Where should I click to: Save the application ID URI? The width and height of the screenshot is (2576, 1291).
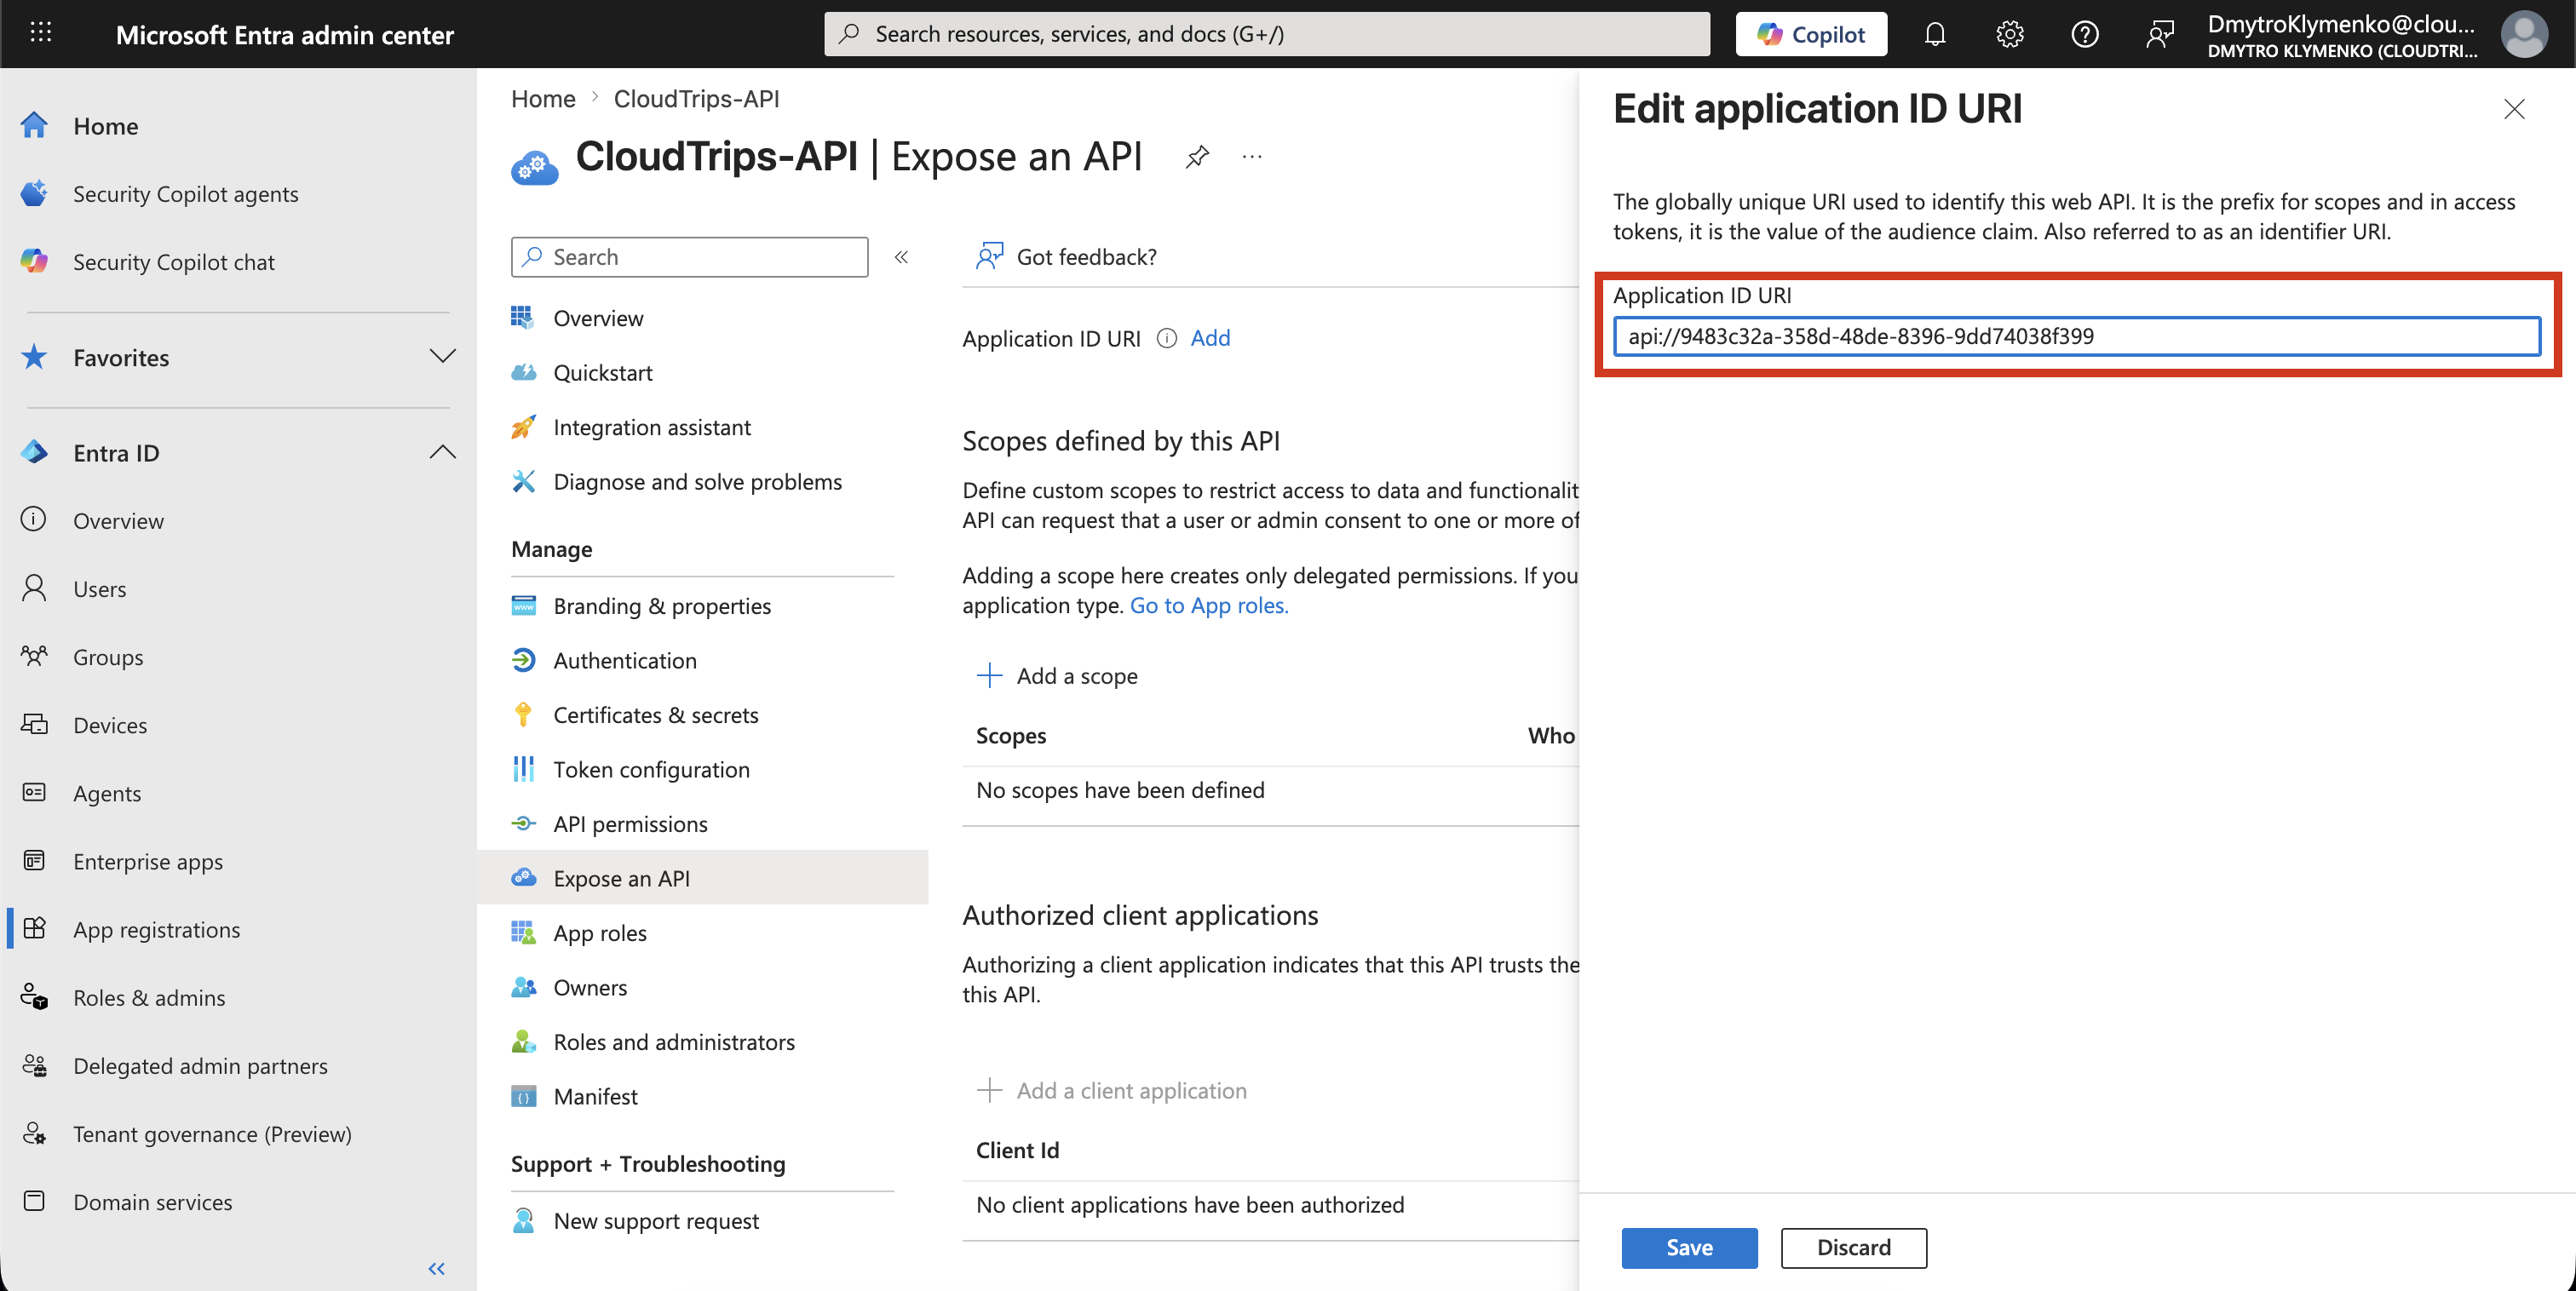pos(1689,1247)
